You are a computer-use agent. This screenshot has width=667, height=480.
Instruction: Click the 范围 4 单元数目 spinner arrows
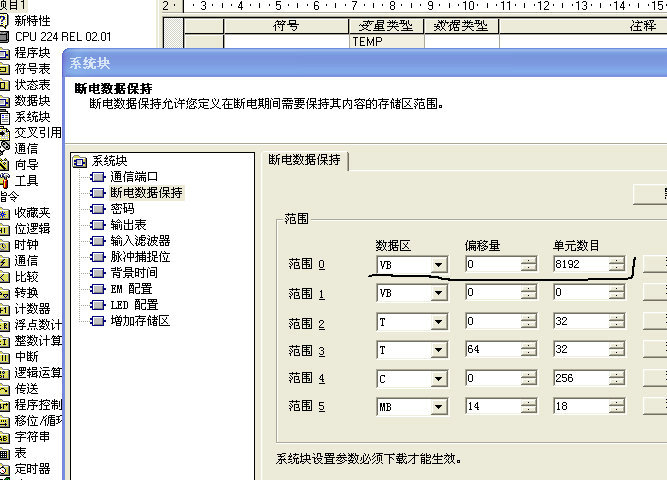(x=617, y=380)
